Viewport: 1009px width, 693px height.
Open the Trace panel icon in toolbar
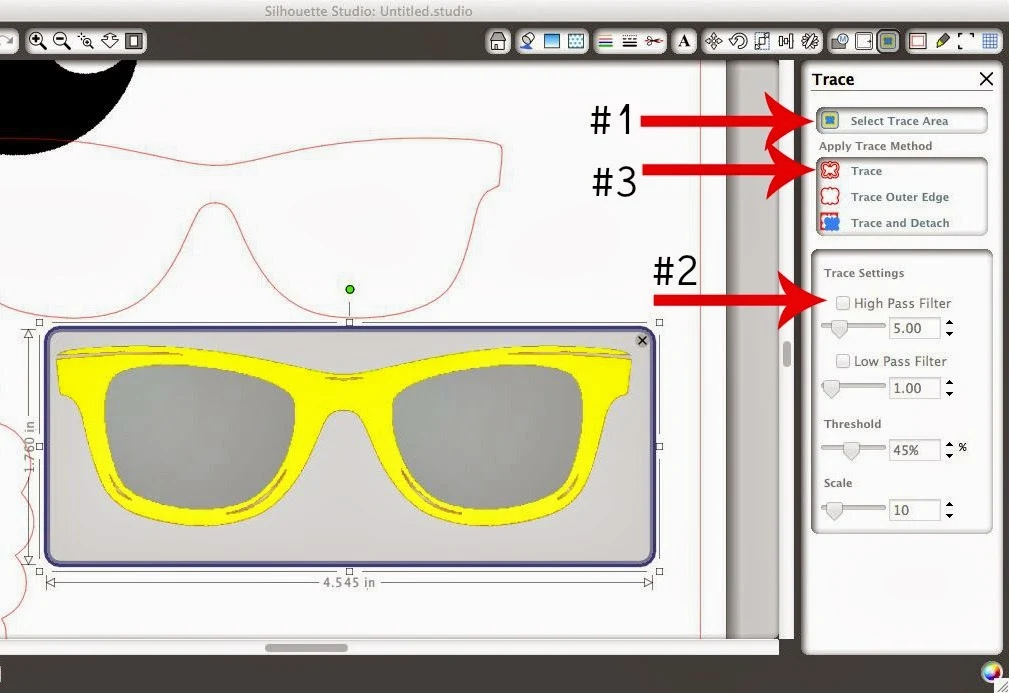pyautogui.click(x=888, y=41)
